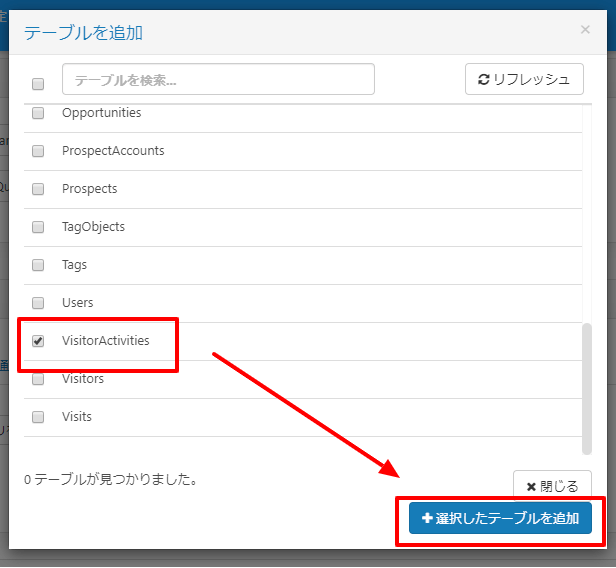Viewport: 616px width, 568px height.
Task: Click the 閉じる close button
Action: 552,486
